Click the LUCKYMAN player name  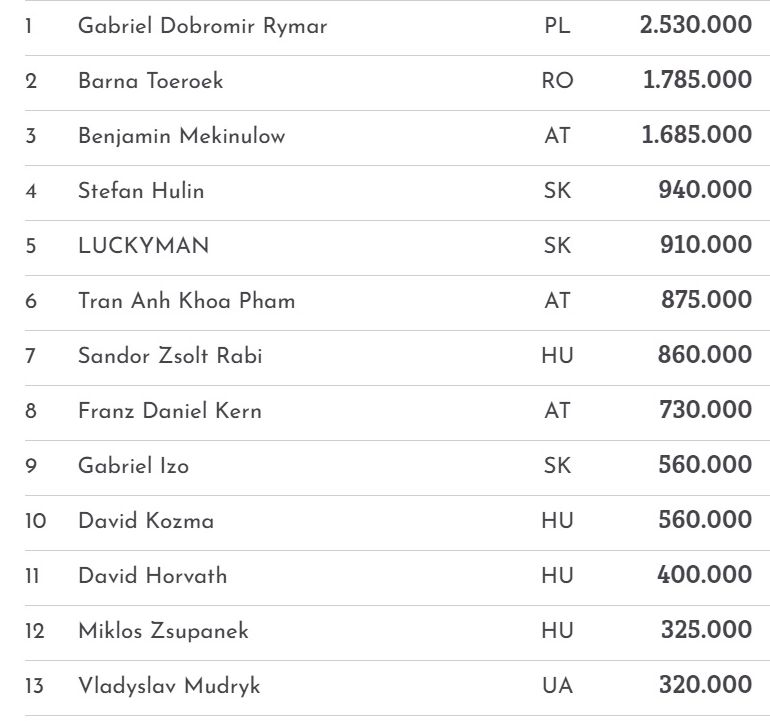click(143, 246)
